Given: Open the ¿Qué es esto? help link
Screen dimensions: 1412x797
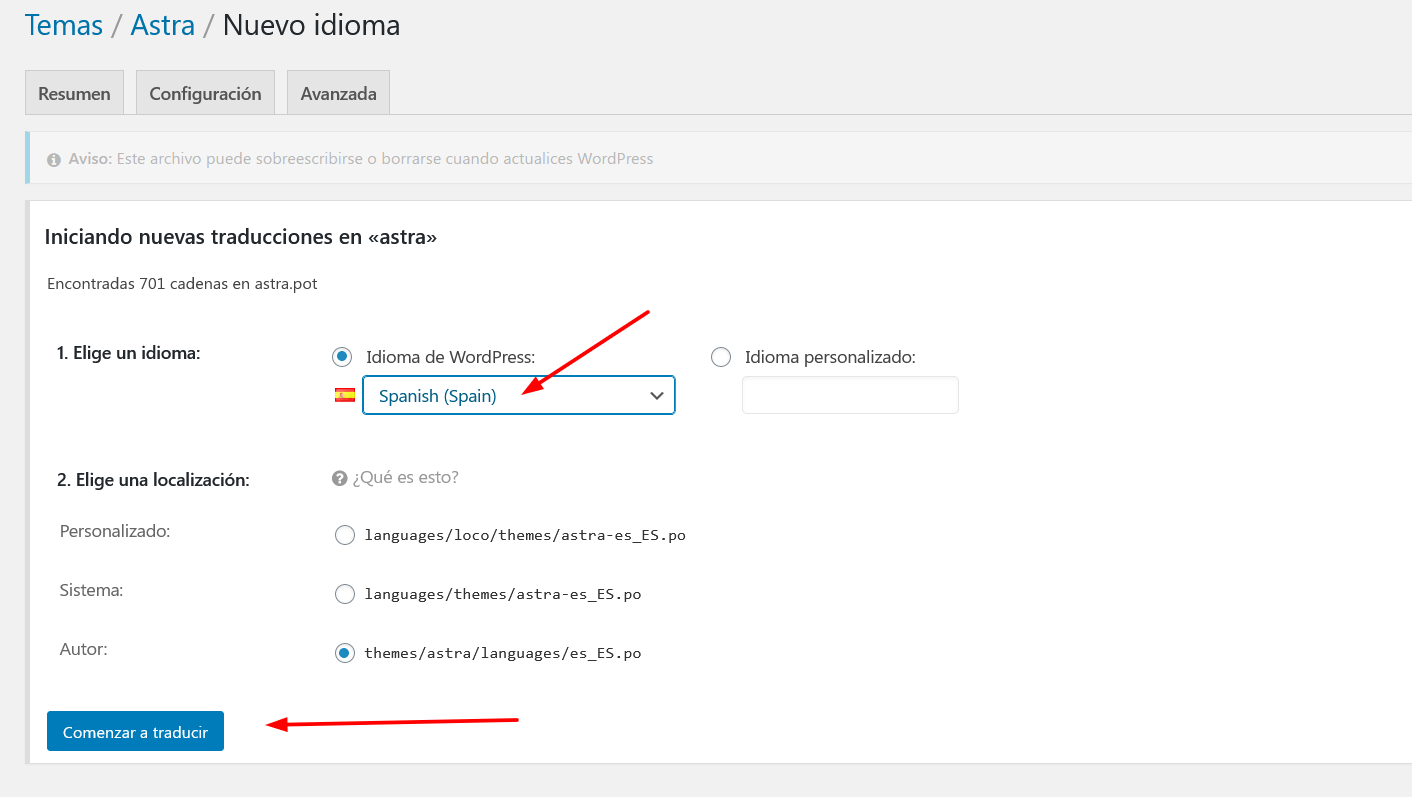Looking at the screenshot, I should [405, 477].
